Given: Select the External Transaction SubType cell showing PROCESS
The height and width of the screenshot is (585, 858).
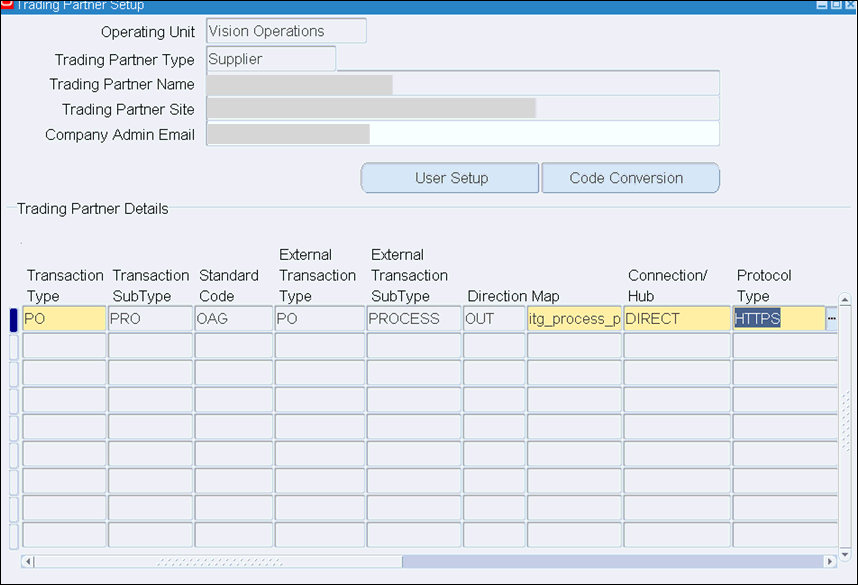Looking at the screenshot, I should 412,318.
